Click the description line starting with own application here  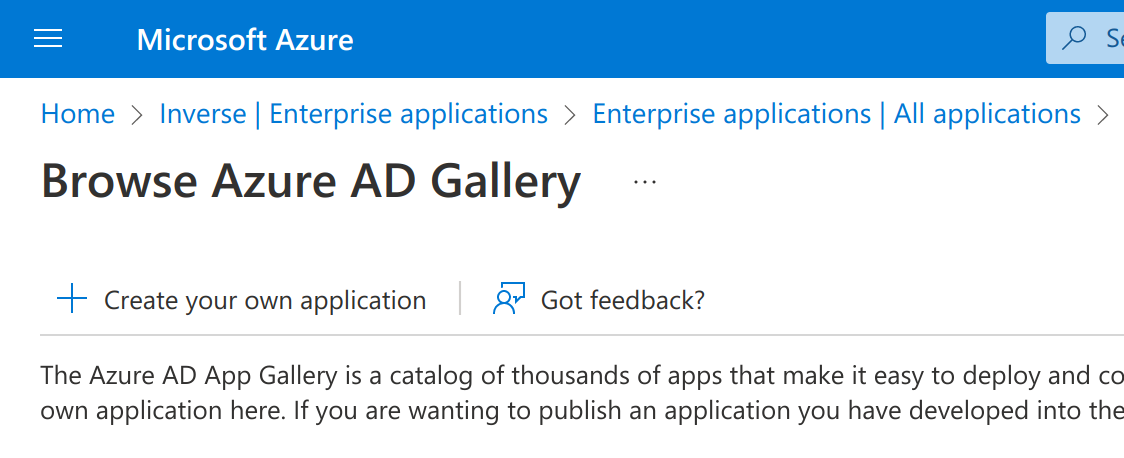click(x=580, y=411)
